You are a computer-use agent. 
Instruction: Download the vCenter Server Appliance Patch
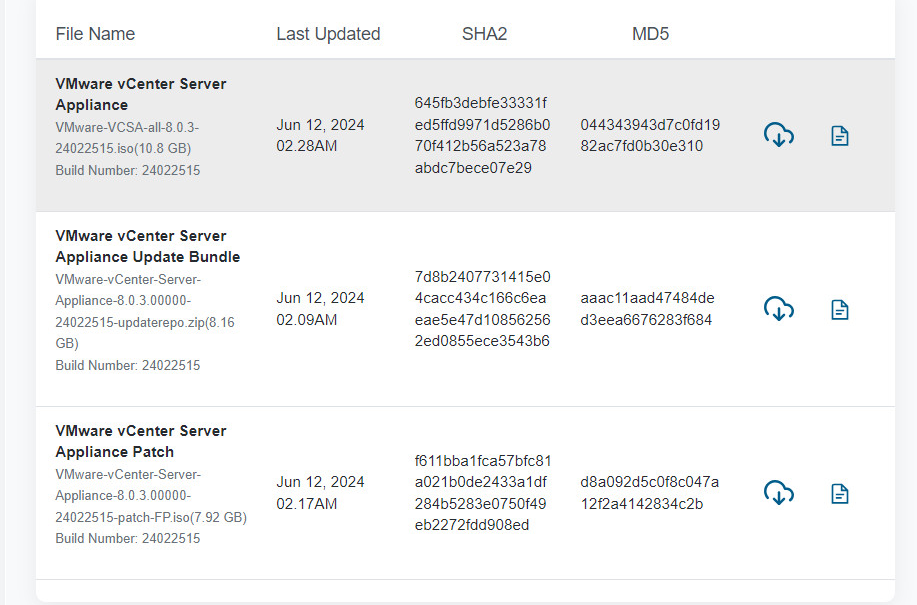click(778, 493)
